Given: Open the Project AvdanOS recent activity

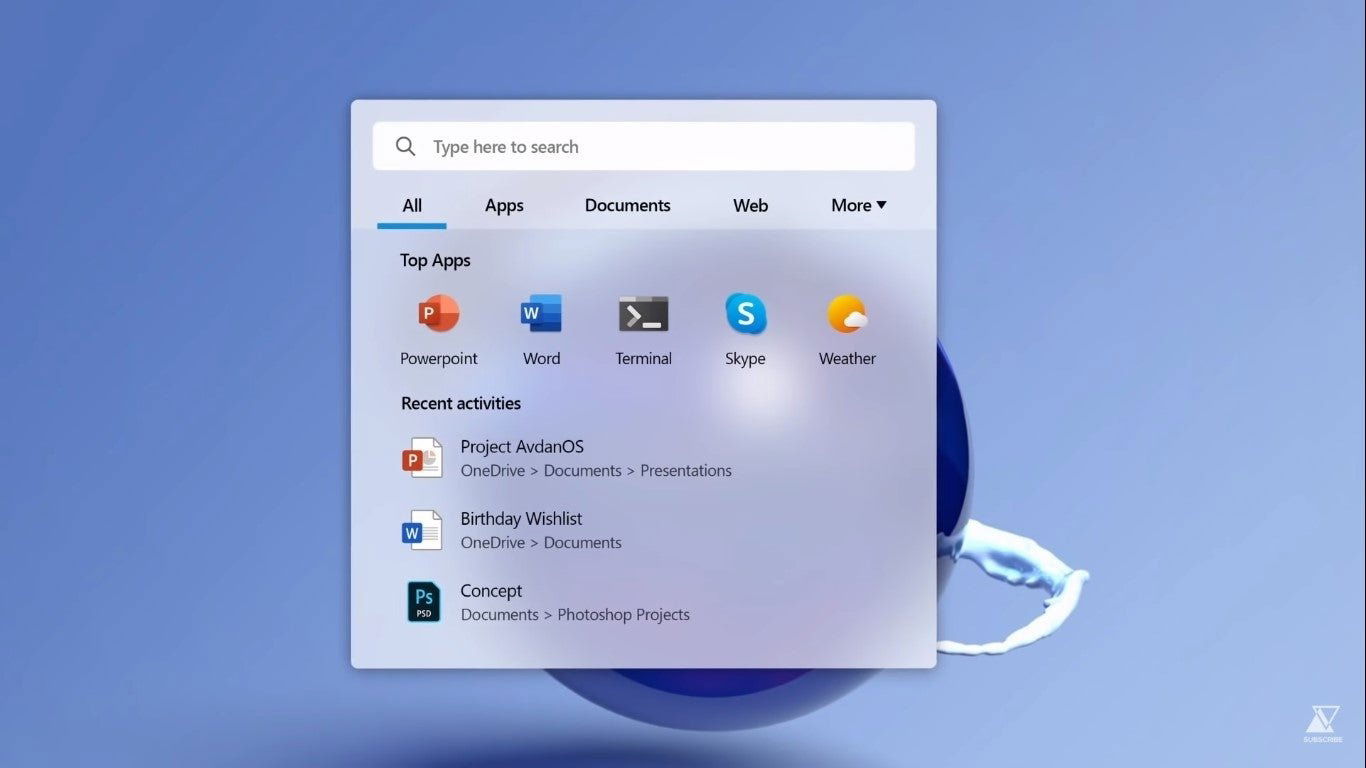Looking at the screenshot, I should [566, 458].
